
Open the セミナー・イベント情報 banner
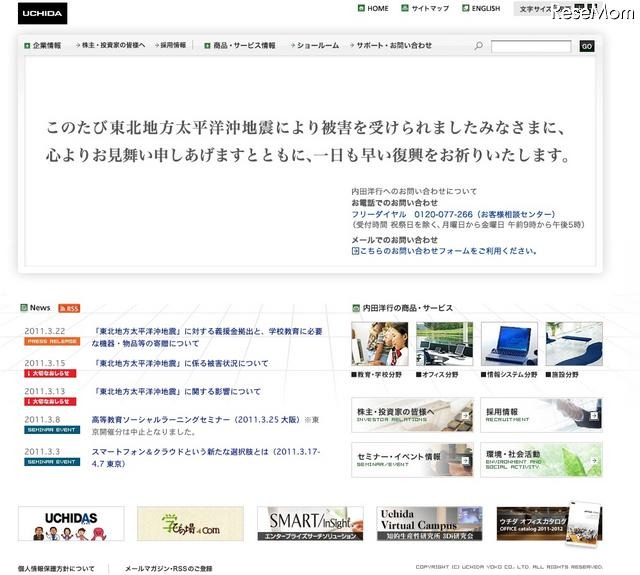(412, 460)
